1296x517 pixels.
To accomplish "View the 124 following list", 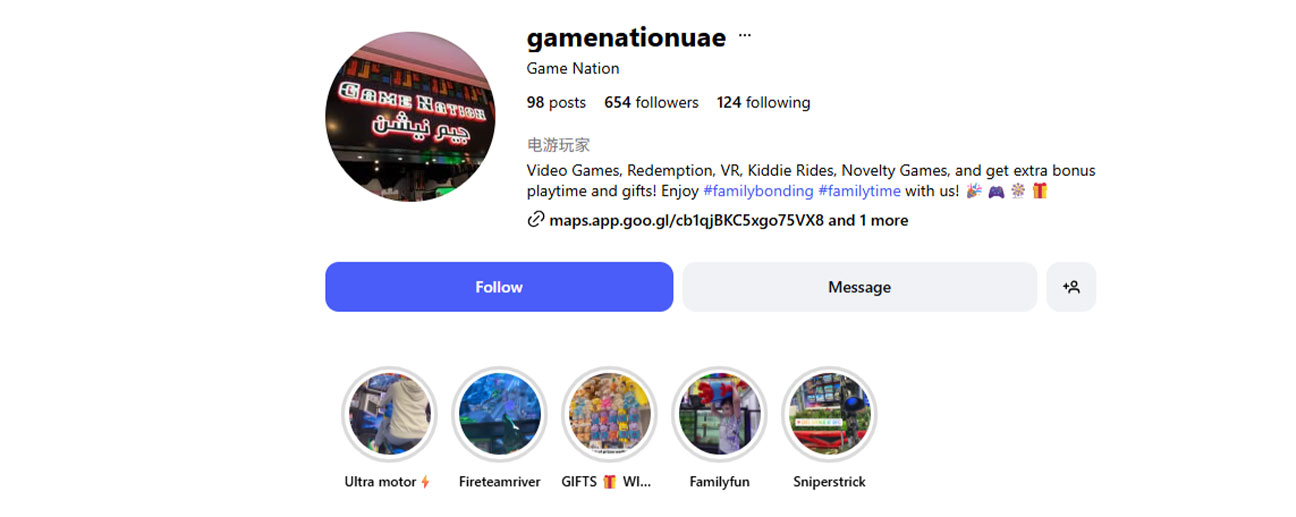I will tap(763, 102).
